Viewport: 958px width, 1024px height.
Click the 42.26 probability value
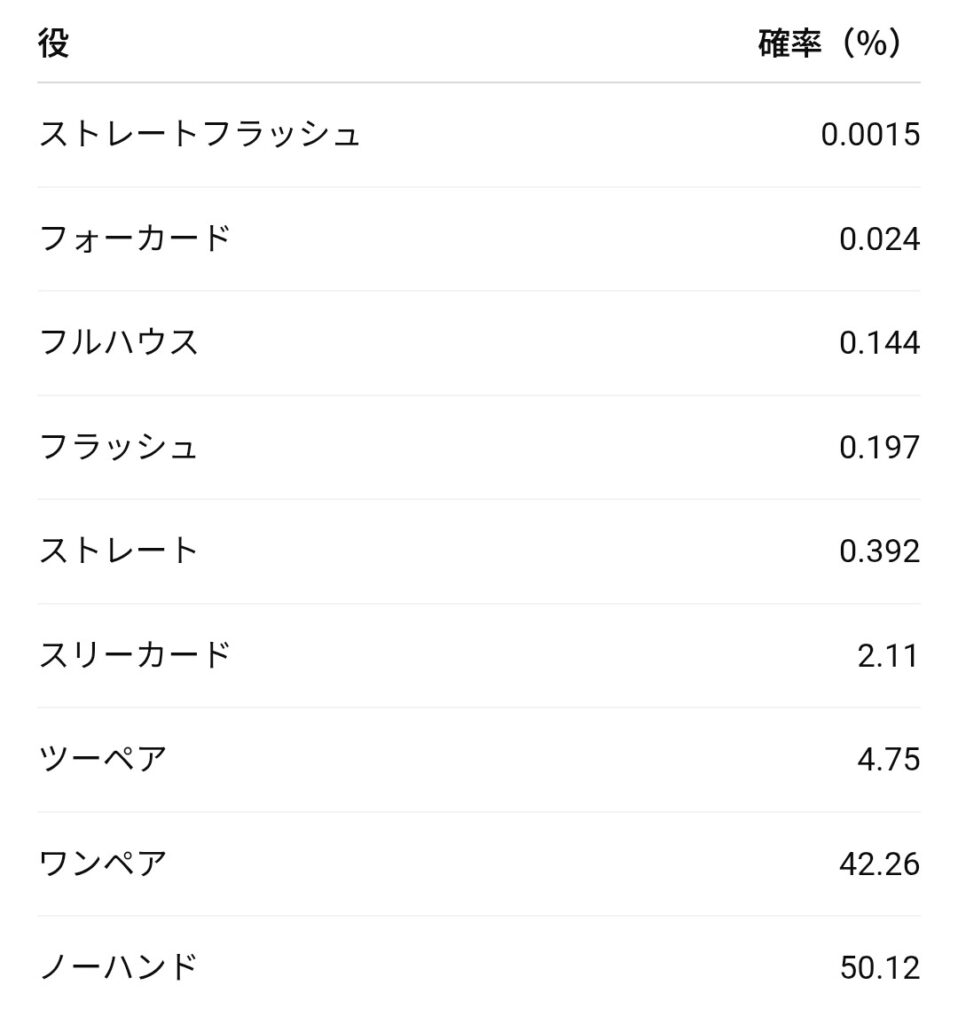click(x=879, y=863)
